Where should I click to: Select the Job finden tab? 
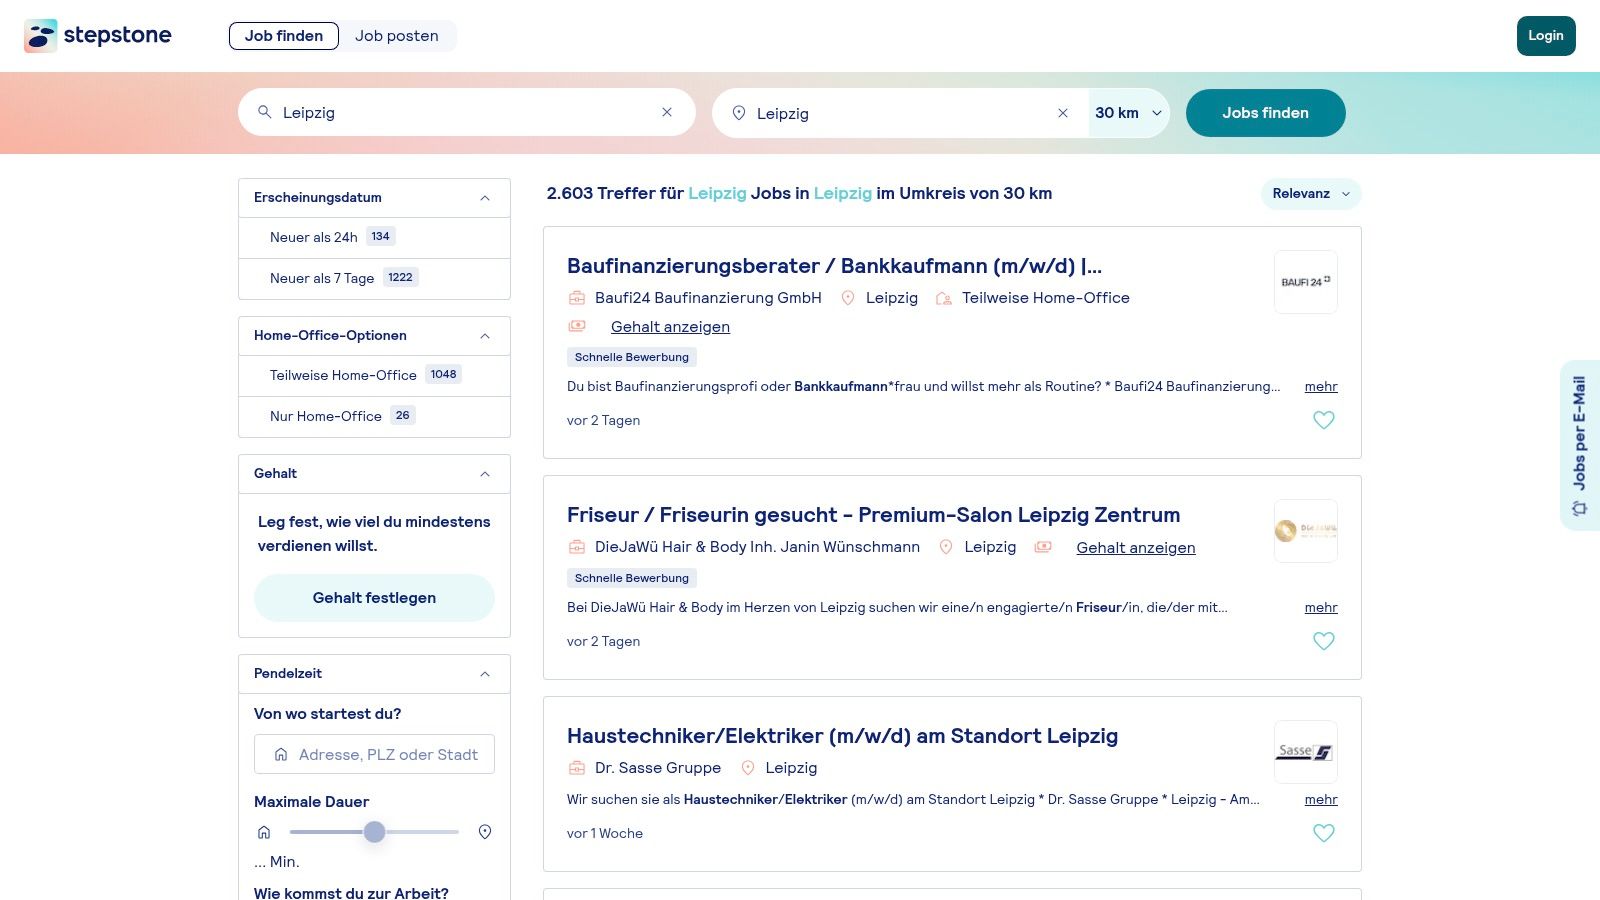284,36
